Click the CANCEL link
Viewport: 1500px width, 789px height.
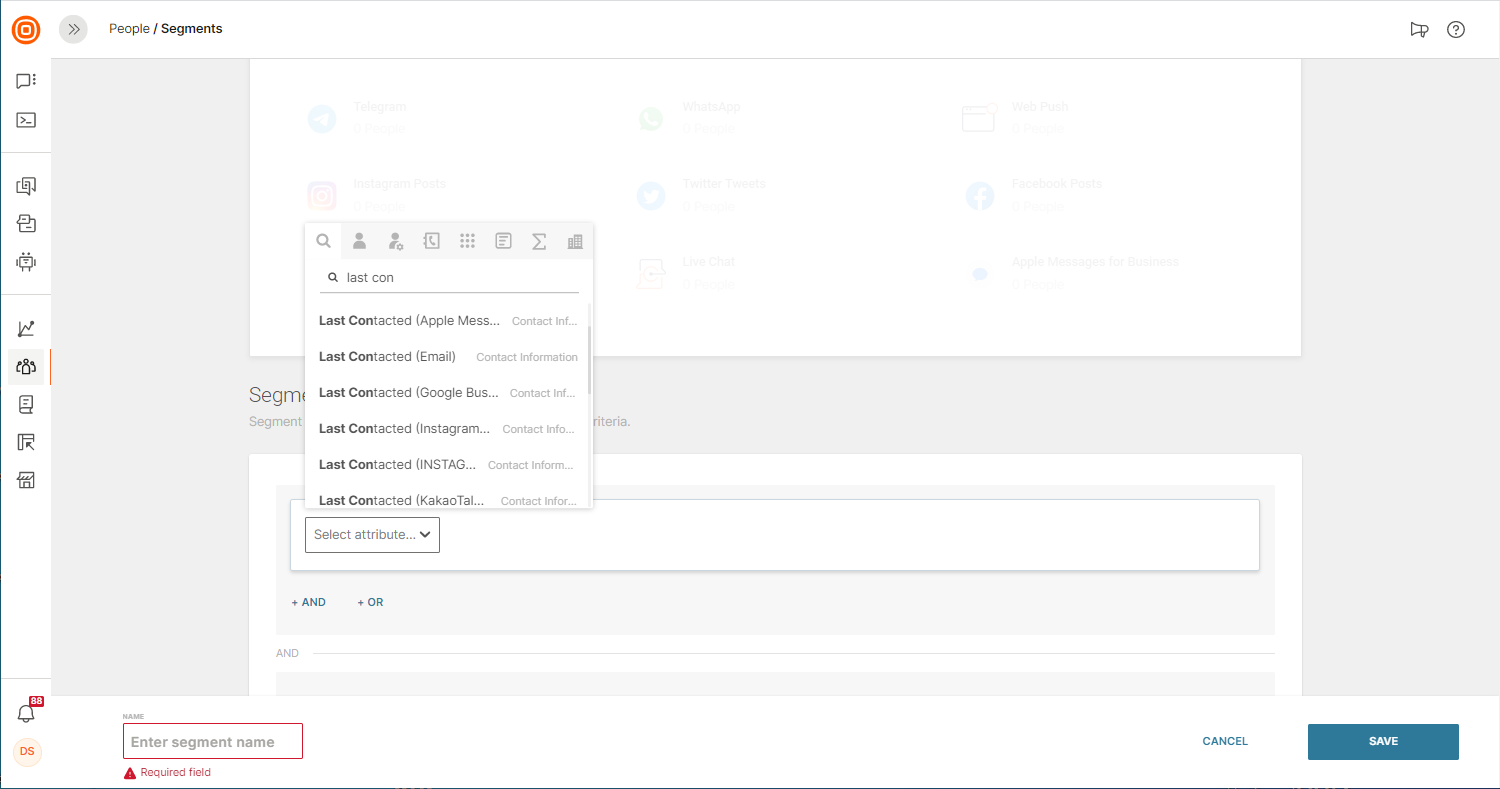tap(1225, 742)
